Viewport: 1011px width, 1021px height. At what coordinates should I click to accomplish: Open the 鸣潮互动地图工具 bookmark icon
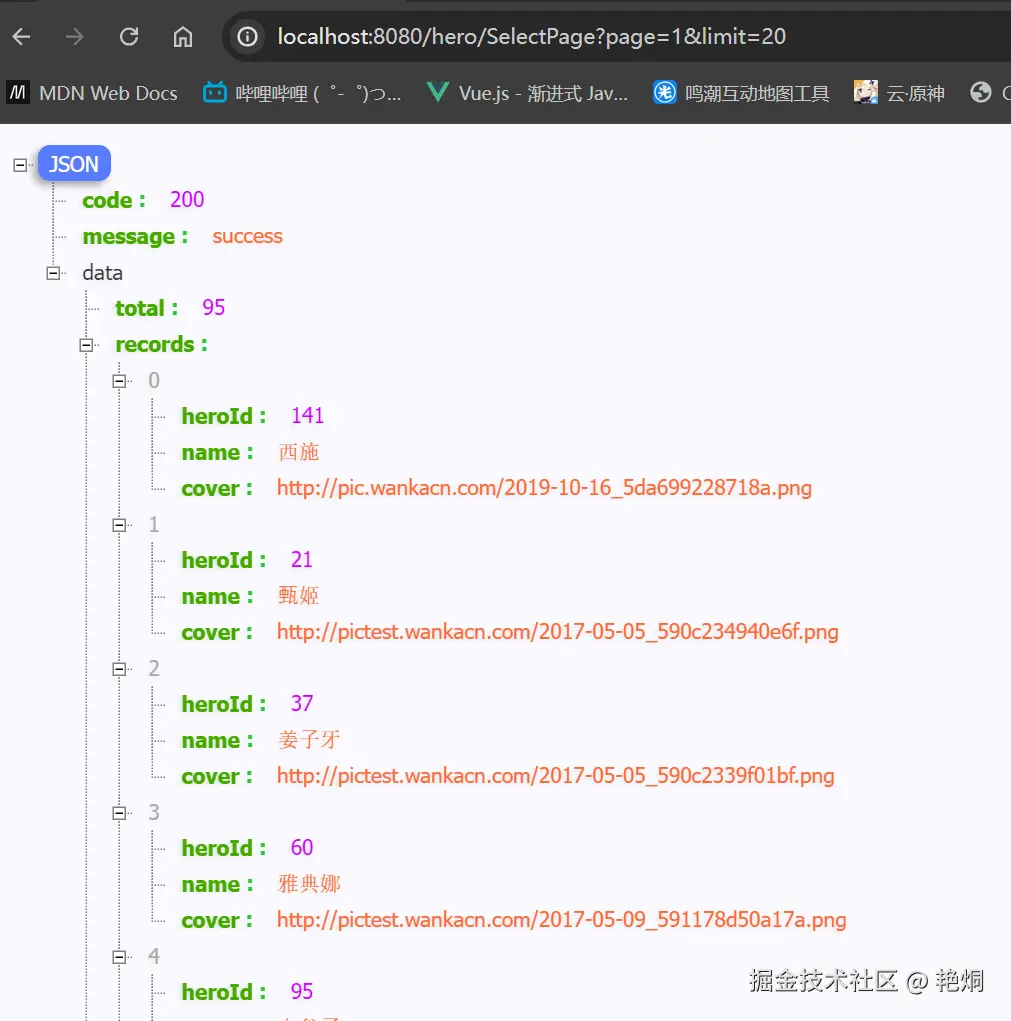click(x=665, y=92)
